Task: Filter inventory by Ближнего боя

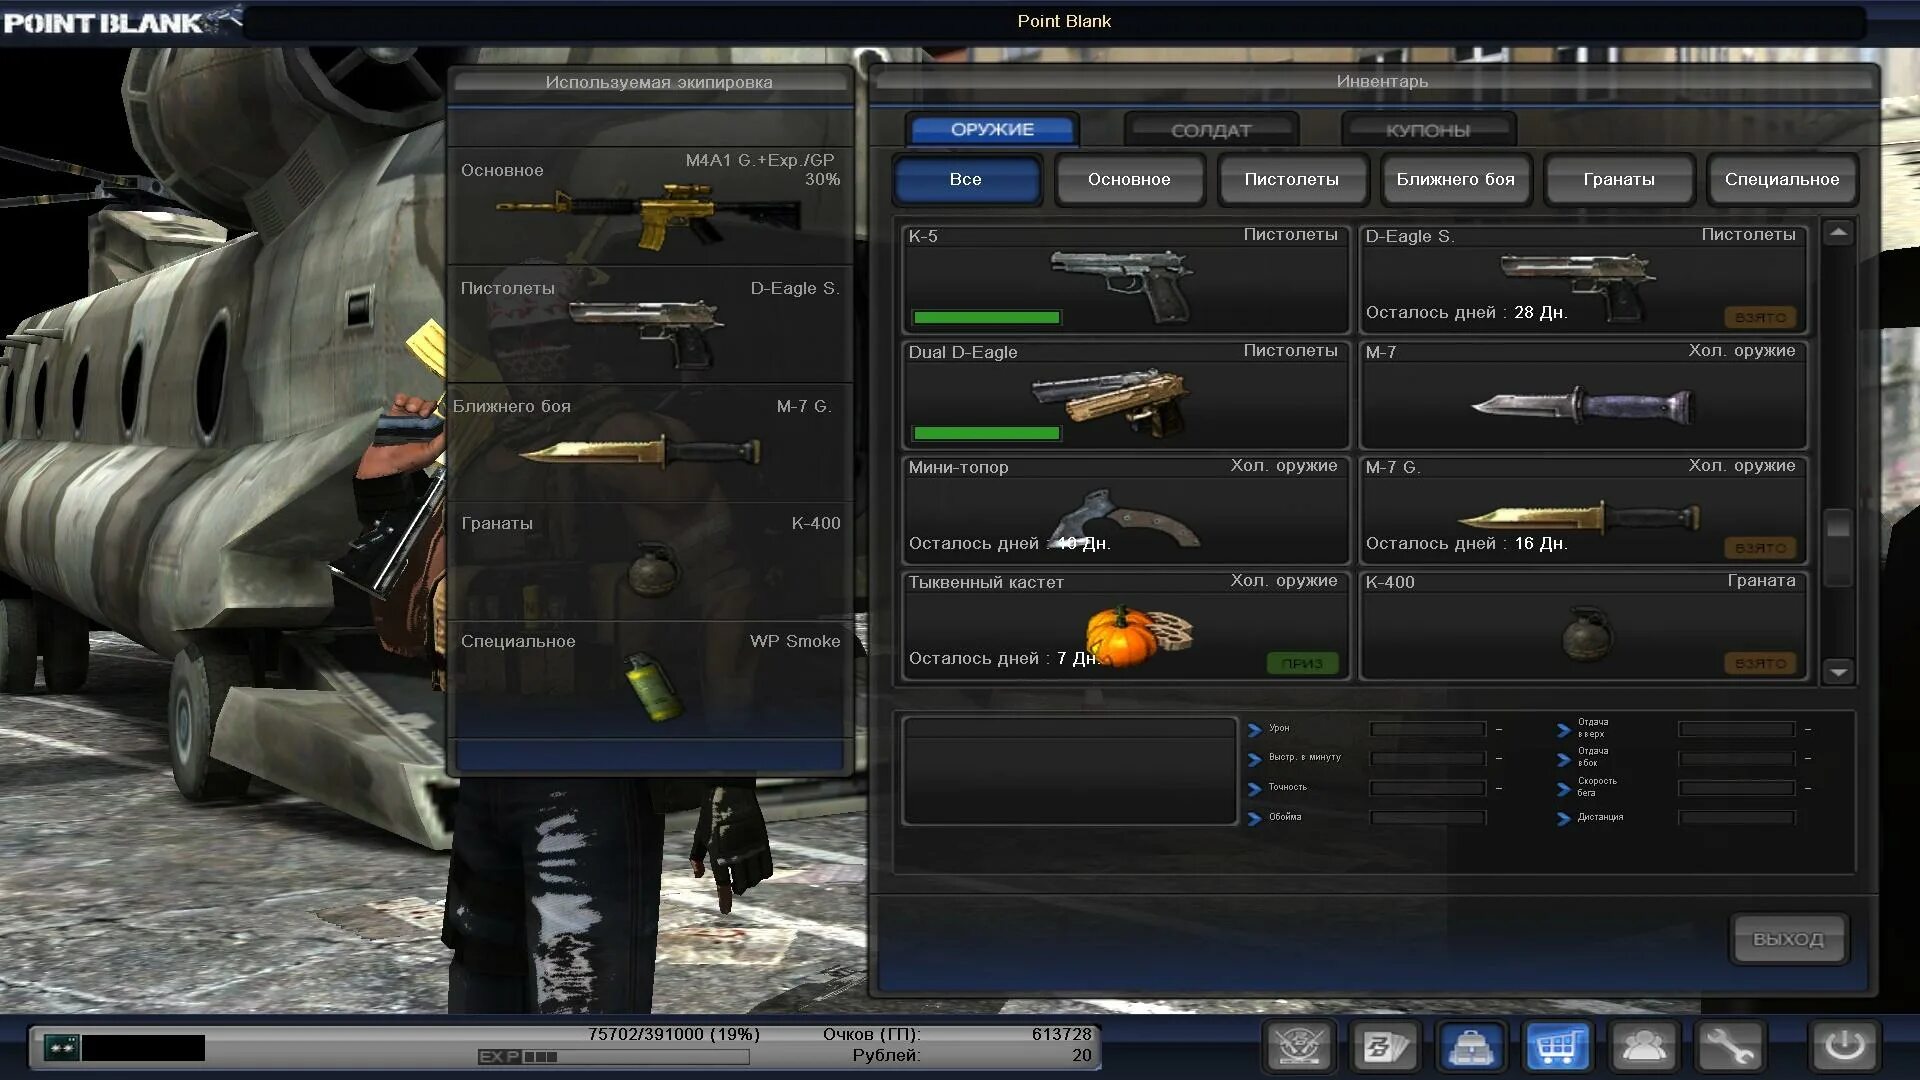Action: [1456, 180]
